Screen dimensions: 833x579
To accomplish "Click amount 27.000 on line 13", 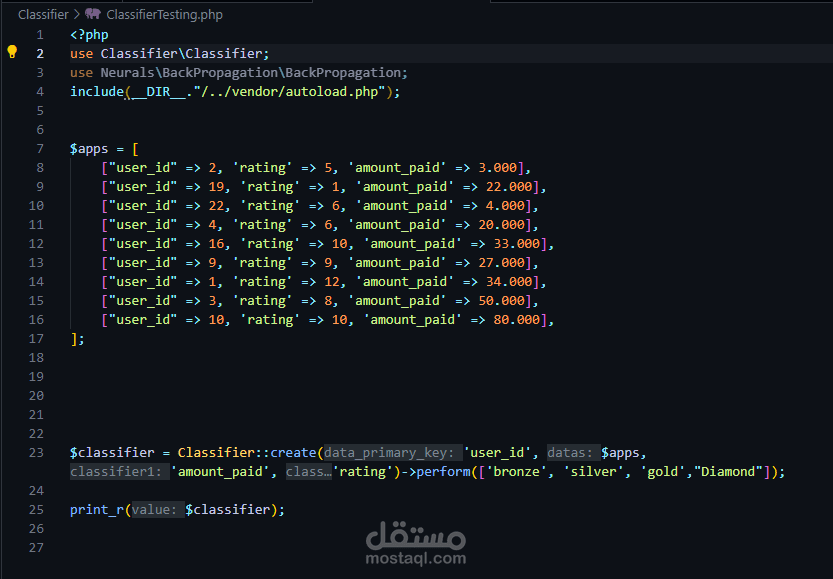I will 502,263.
